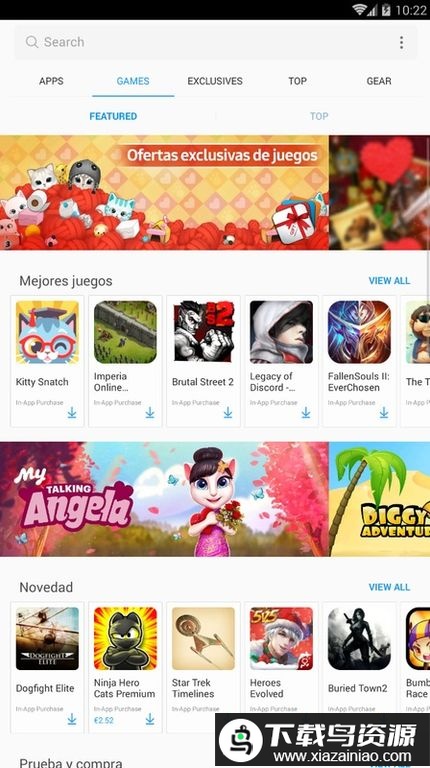Tap the search magnifier icon
The image size is (430, 768).
click(32, 42)
